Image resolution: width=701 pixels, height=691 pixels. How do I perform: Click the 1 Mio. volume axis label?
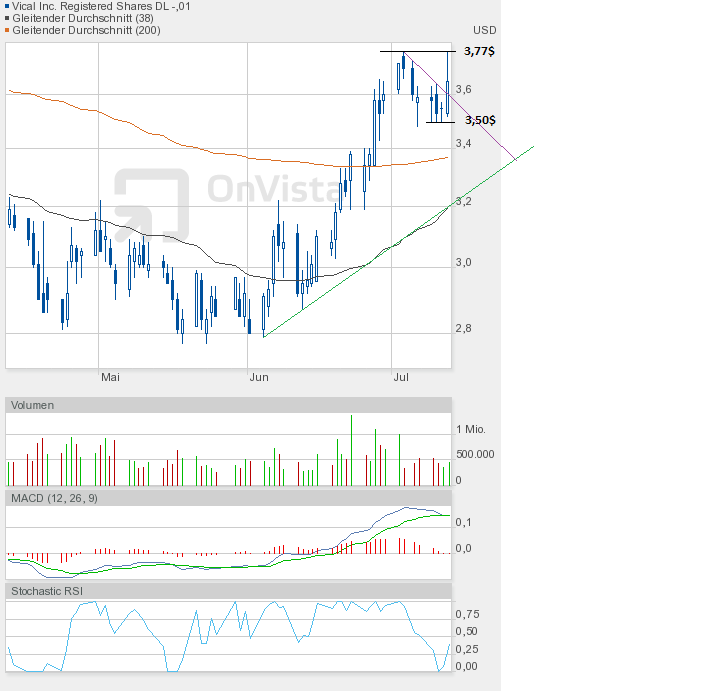(x=471, y=430)
